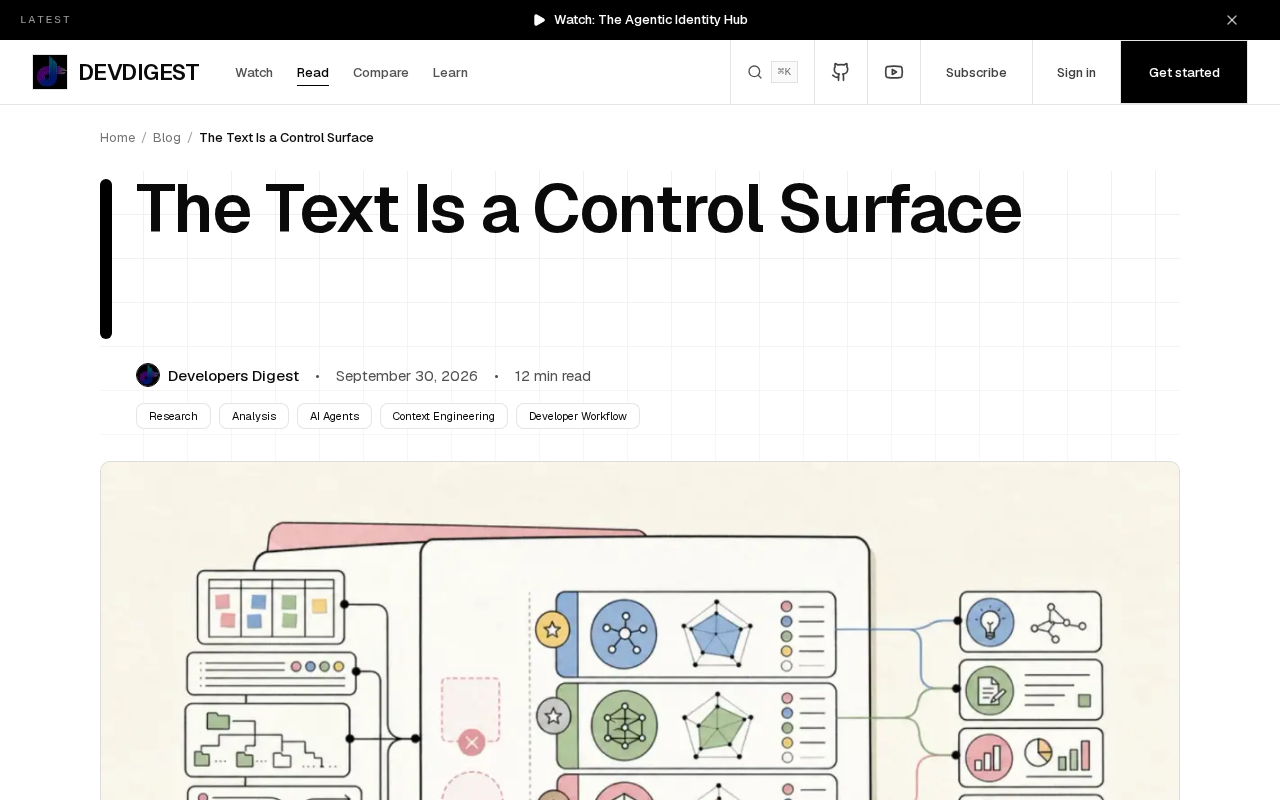
Task: Click the ⌘K search shortcut badge
Action: tap(784, 72)
